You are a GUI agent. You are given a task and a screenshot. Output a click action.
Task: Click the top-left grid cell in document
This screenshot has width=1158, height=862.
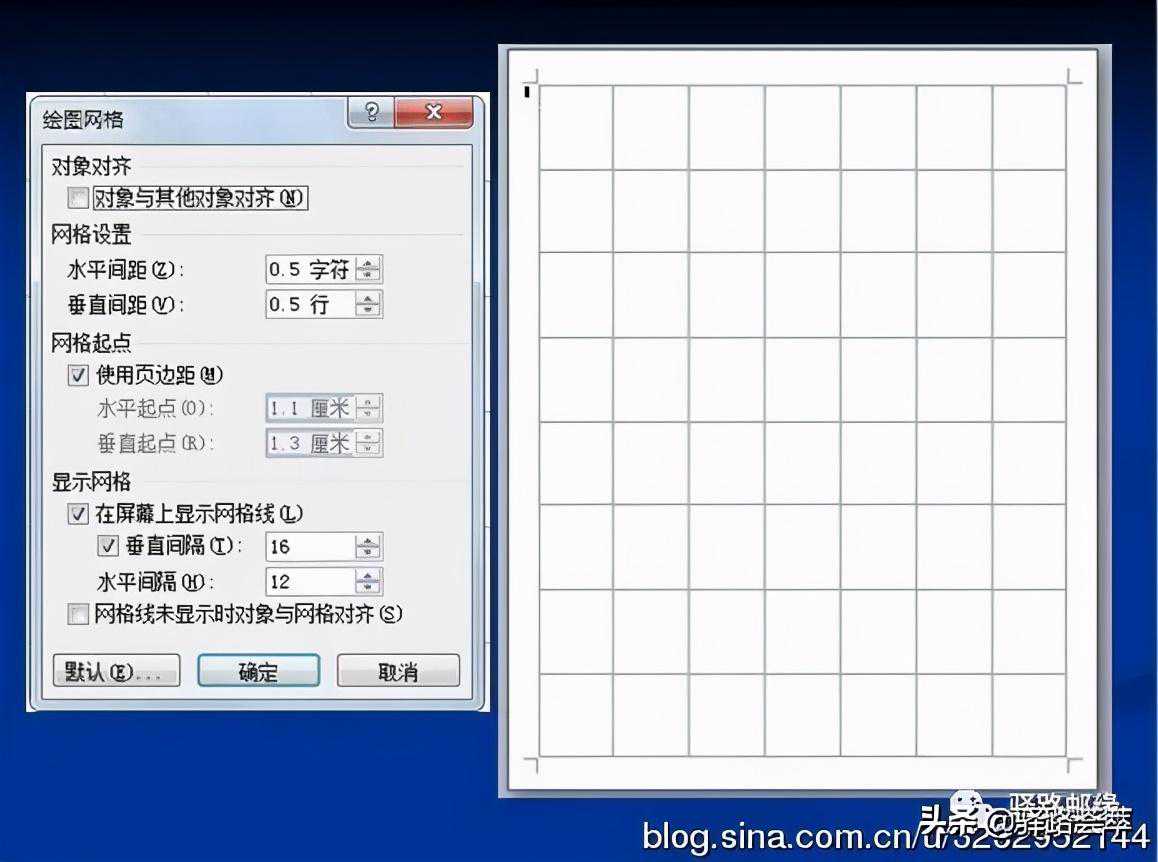576,127
